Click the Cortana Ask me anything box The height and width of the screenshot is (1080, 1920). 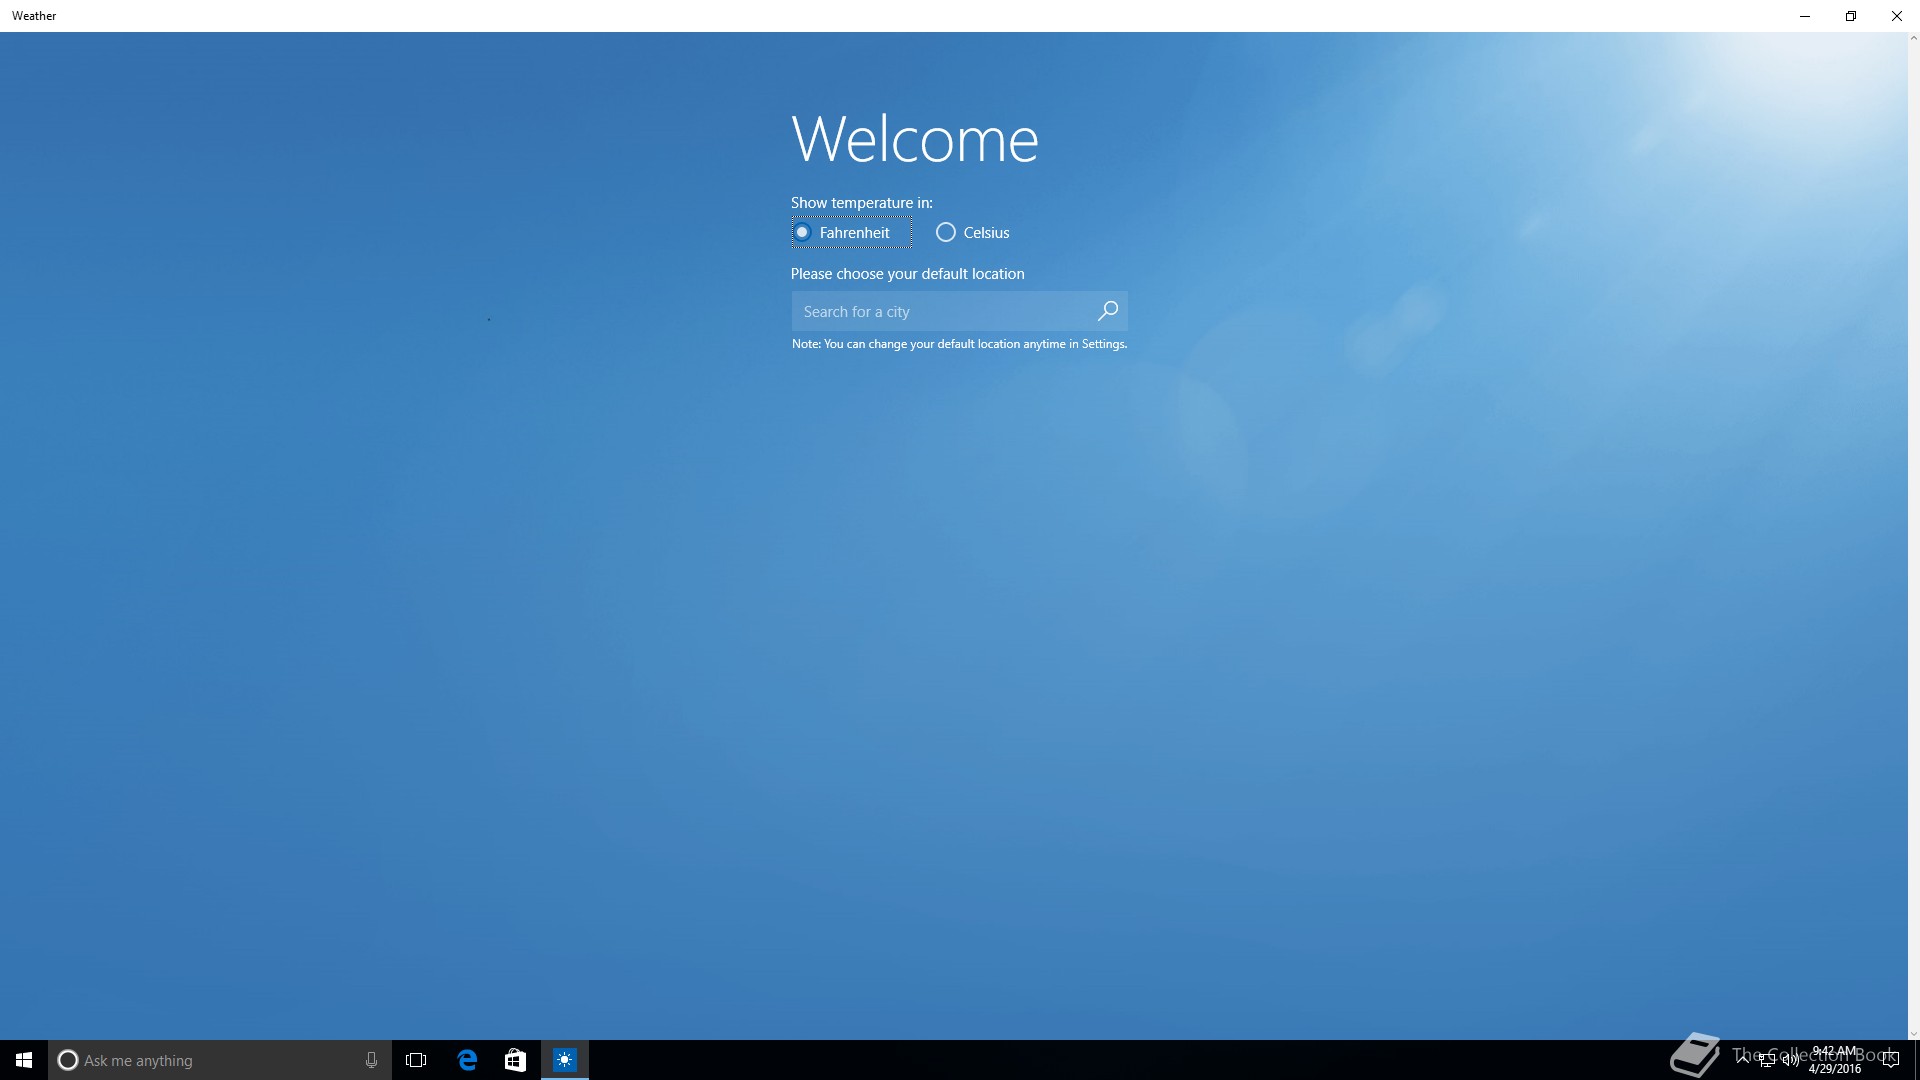(220, 1060)
